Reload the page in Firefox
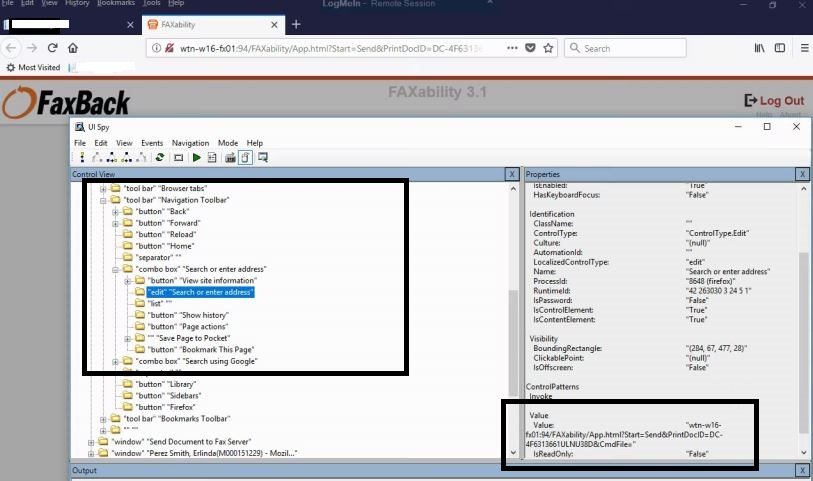 (x=52, y=48)
